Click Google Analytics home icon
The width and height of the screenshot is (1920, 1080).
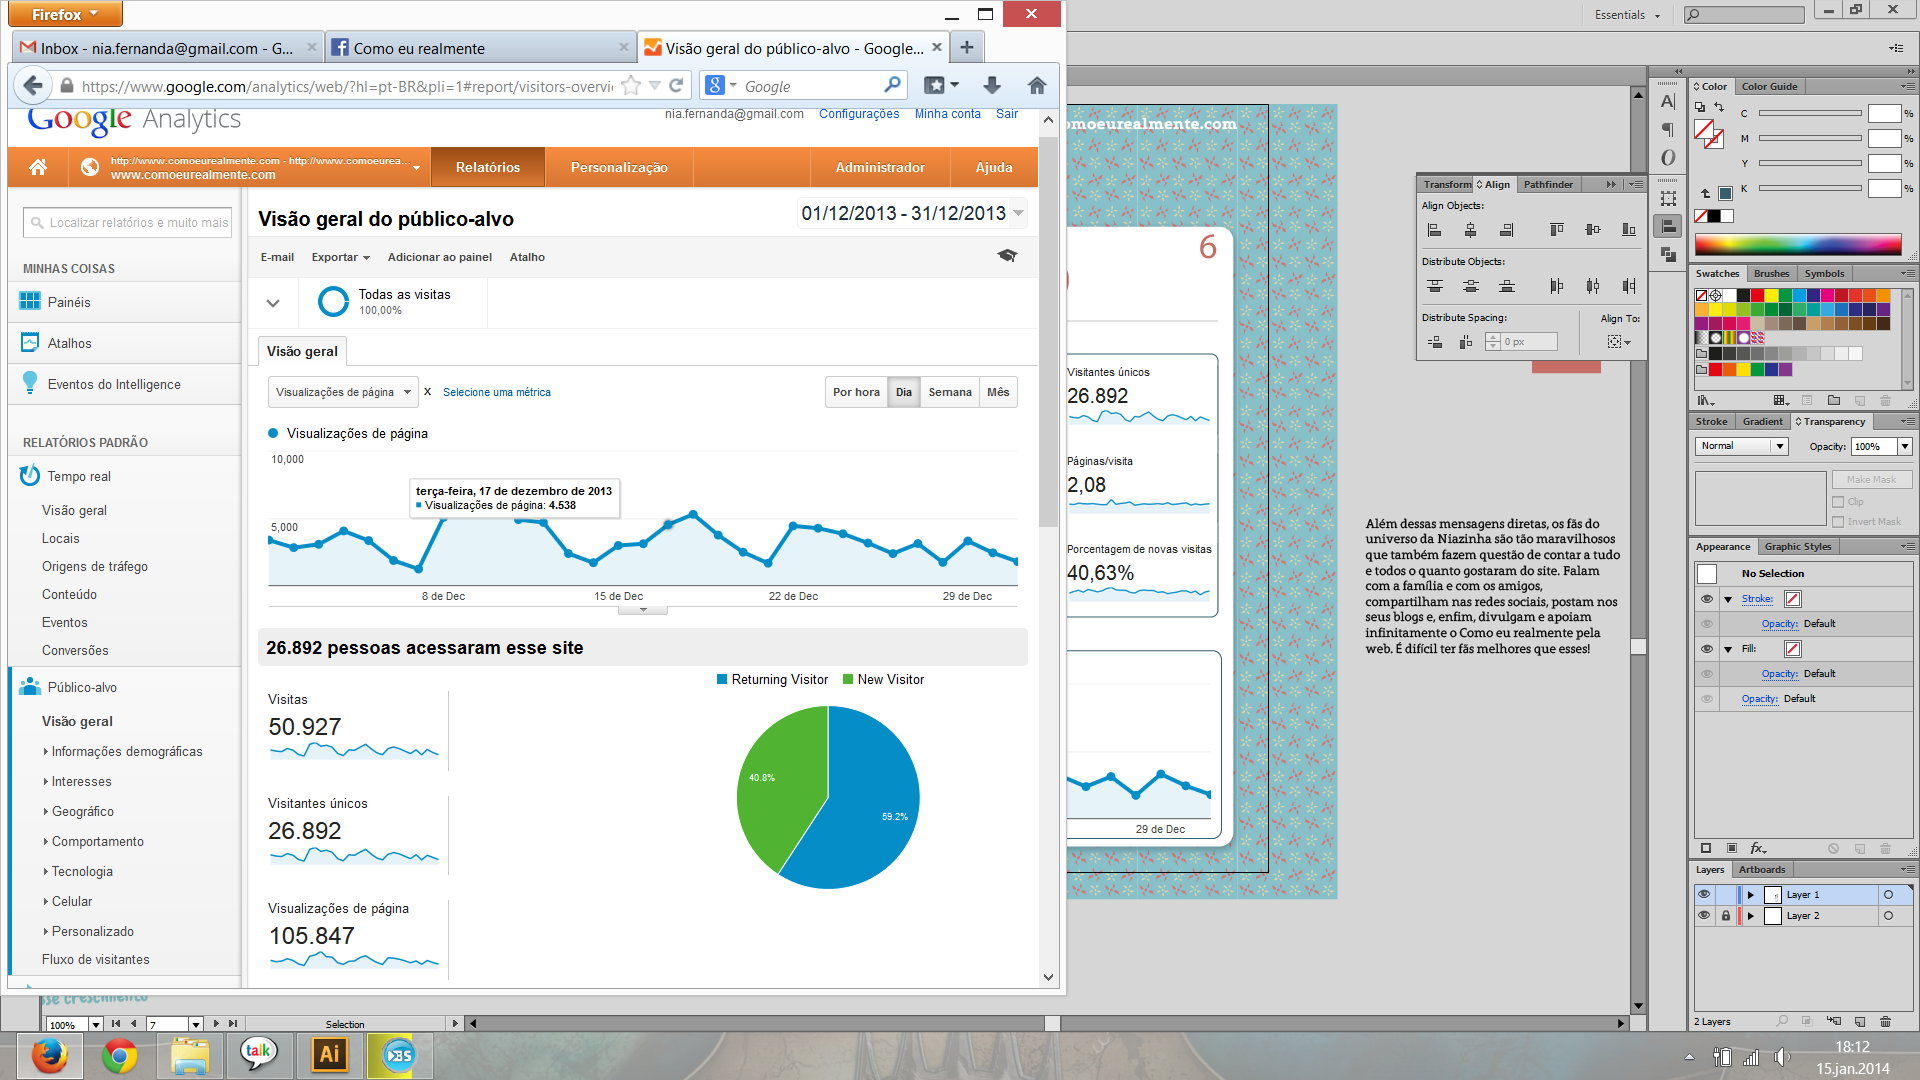(38, 167)
